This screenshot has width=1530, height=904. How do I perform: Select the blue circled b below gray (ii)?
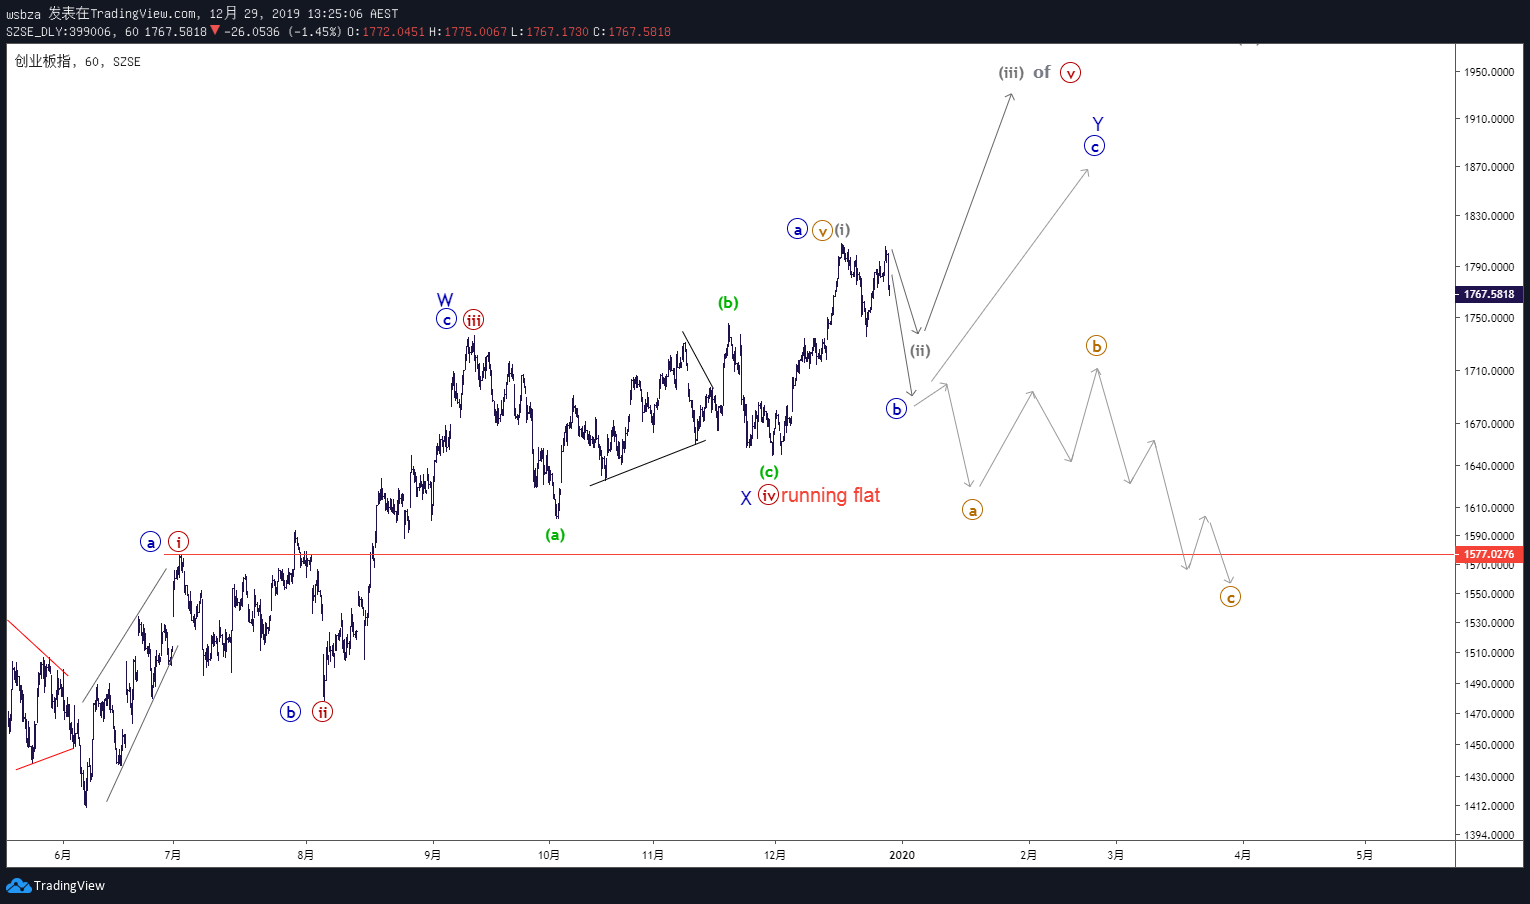tap(896, 408)
